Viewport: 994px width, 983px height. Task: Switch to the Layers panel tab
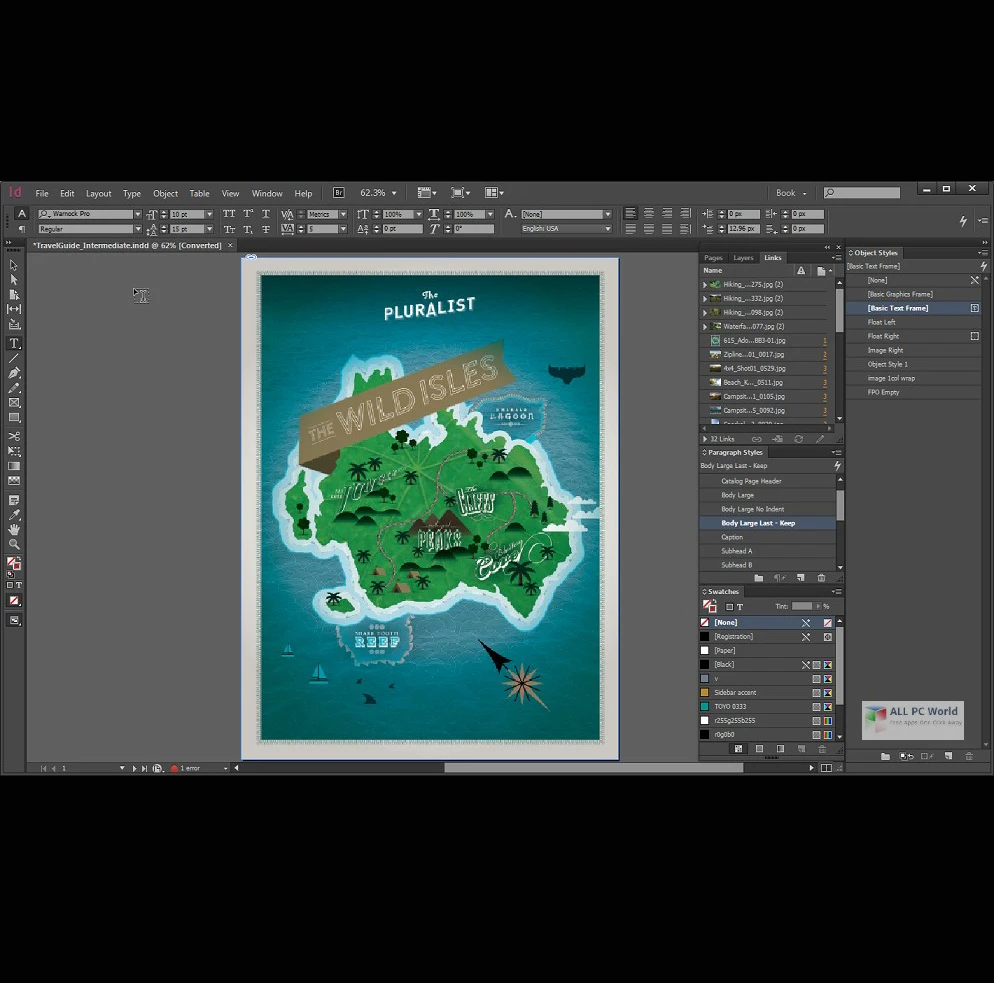(x=743, y=258)
